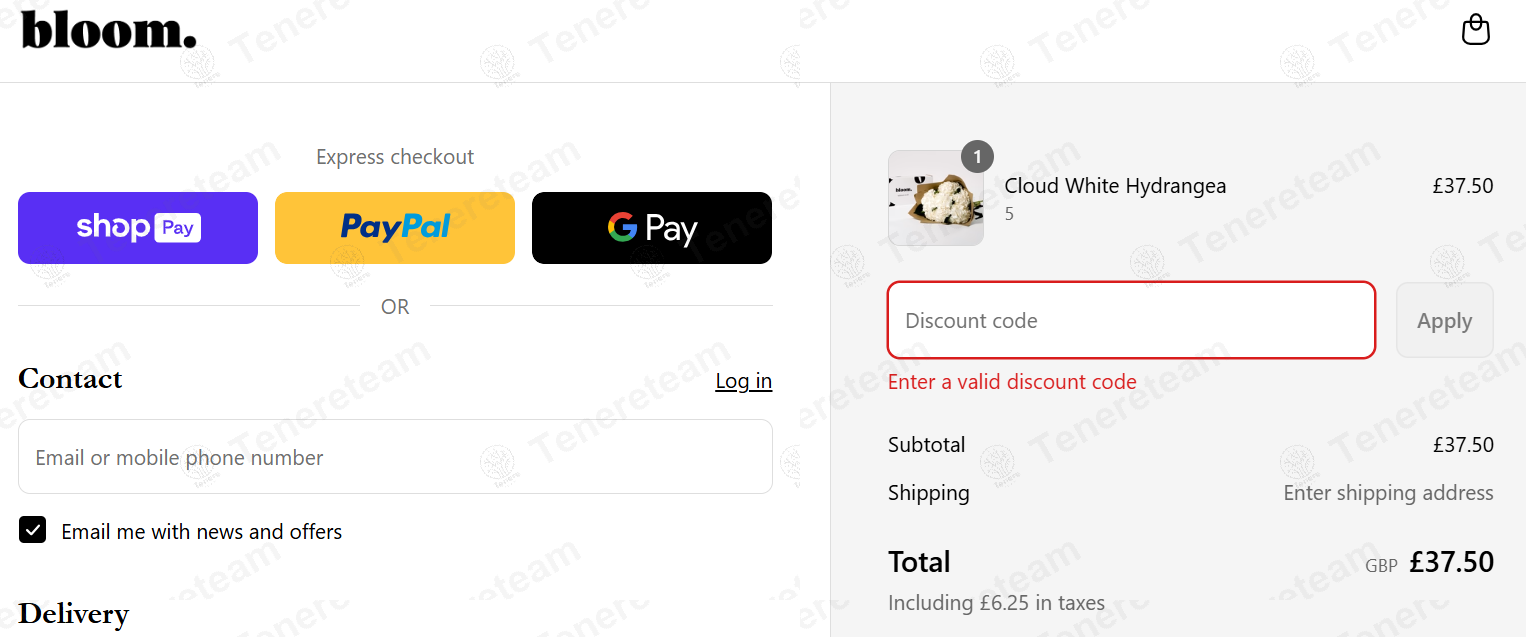Uncheck Email me with news and offers

click(x=33, y=530)
